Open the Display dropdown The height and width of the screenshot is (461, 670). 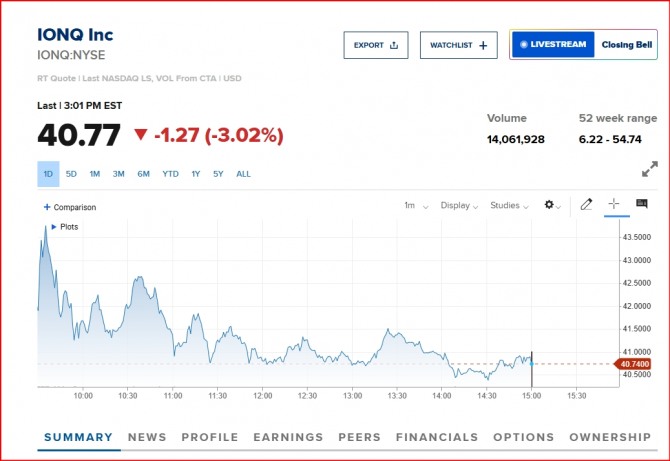point(460,205)
